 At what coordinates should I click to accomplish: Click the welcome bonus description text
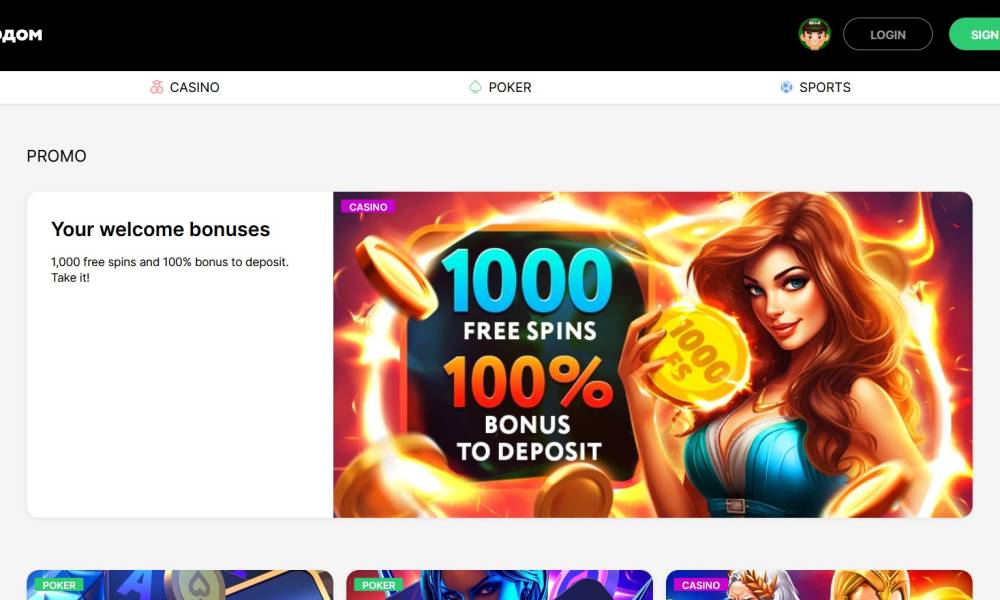[x=170, y=270]
